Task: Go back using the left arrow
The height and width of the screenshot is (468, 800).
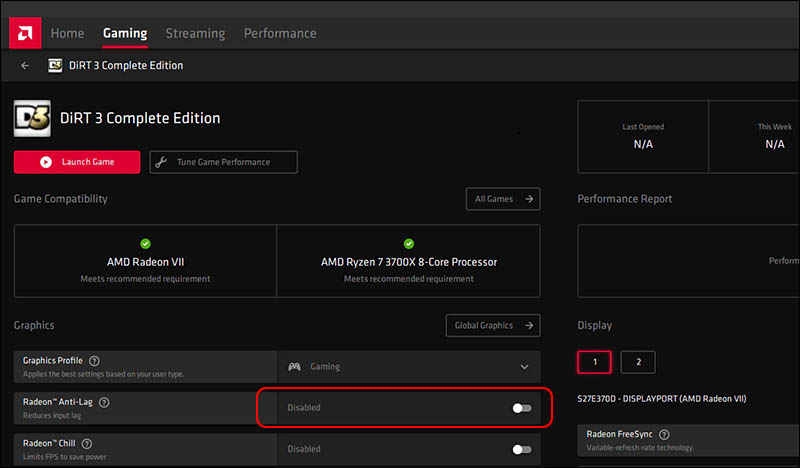Action: tap(25, 65)
